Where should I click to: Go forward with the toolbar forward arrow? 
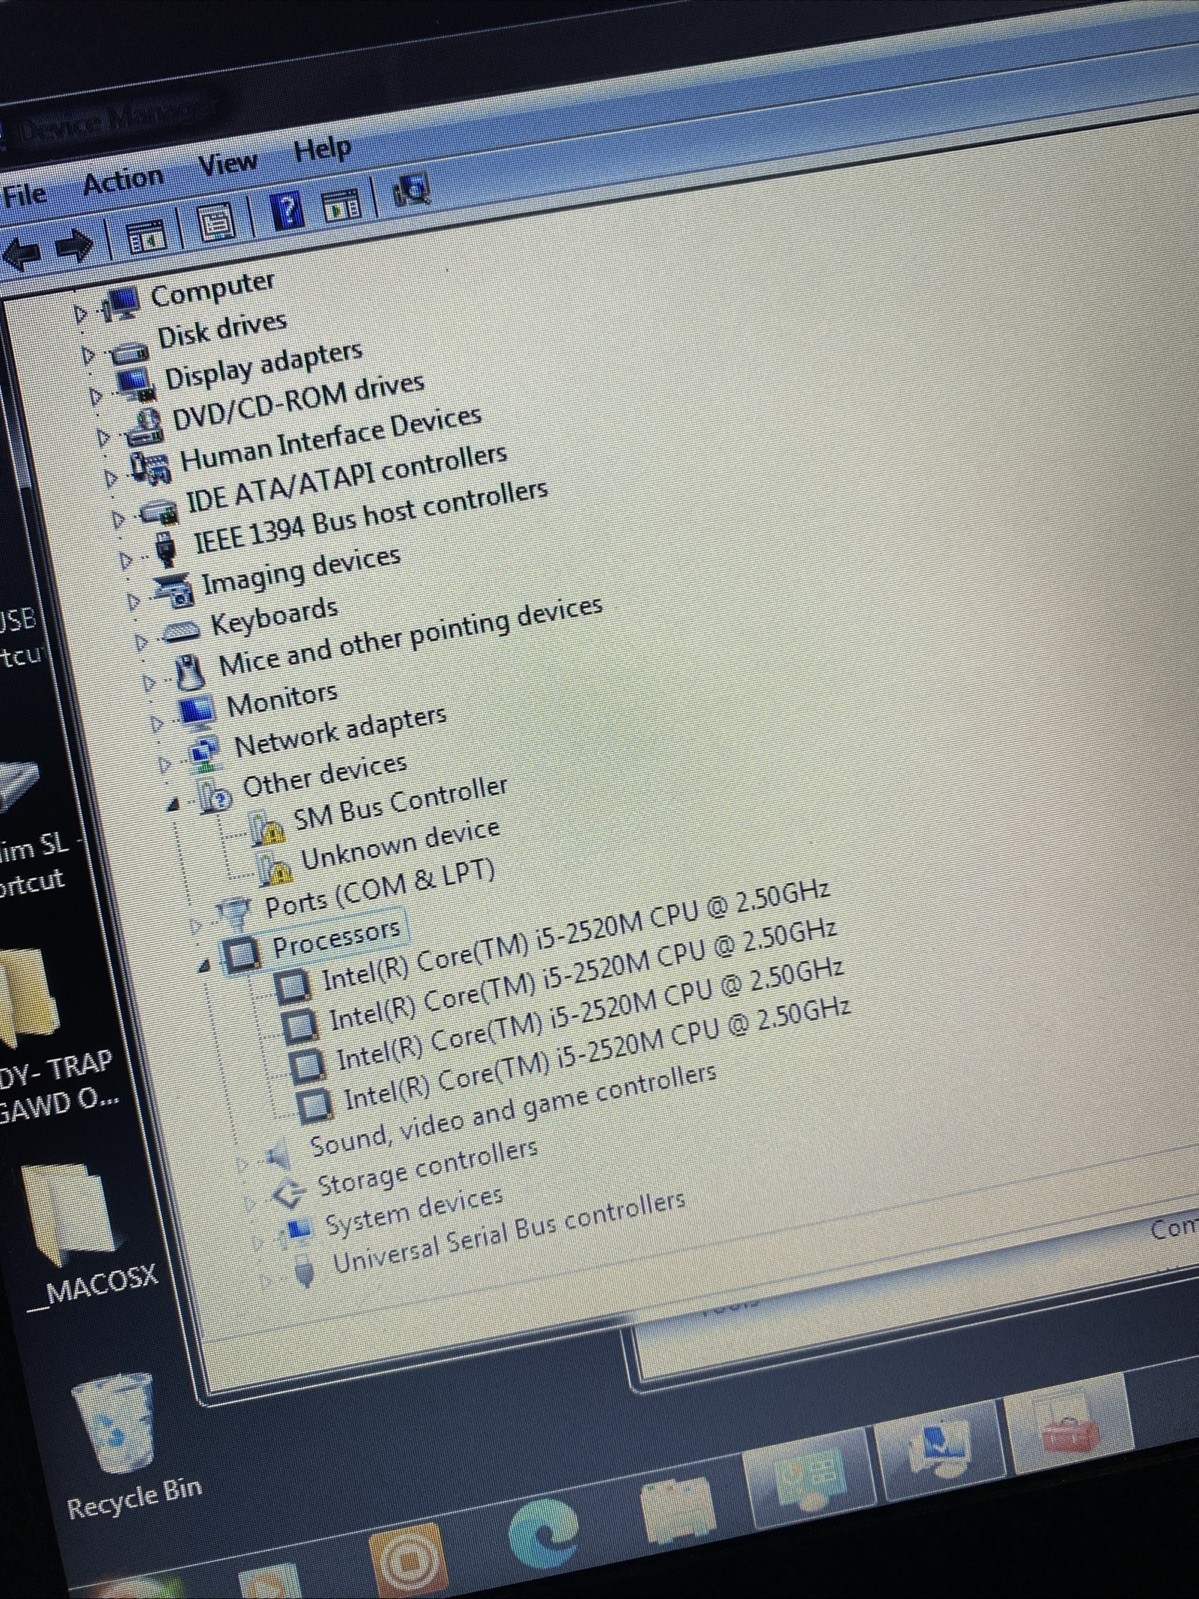pyautogui.click(x=73, y=245)
